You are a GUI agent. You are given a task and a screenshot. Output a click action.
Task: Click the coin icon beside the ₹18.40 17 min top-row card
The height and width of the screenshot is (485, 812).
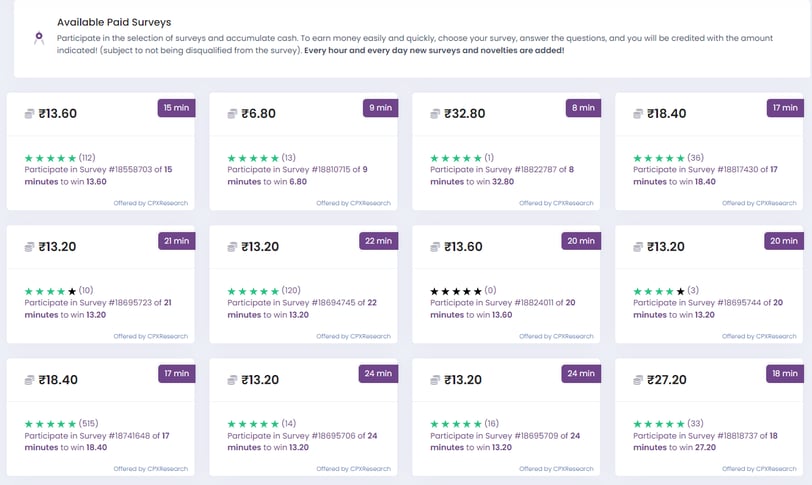pos(638,114)
